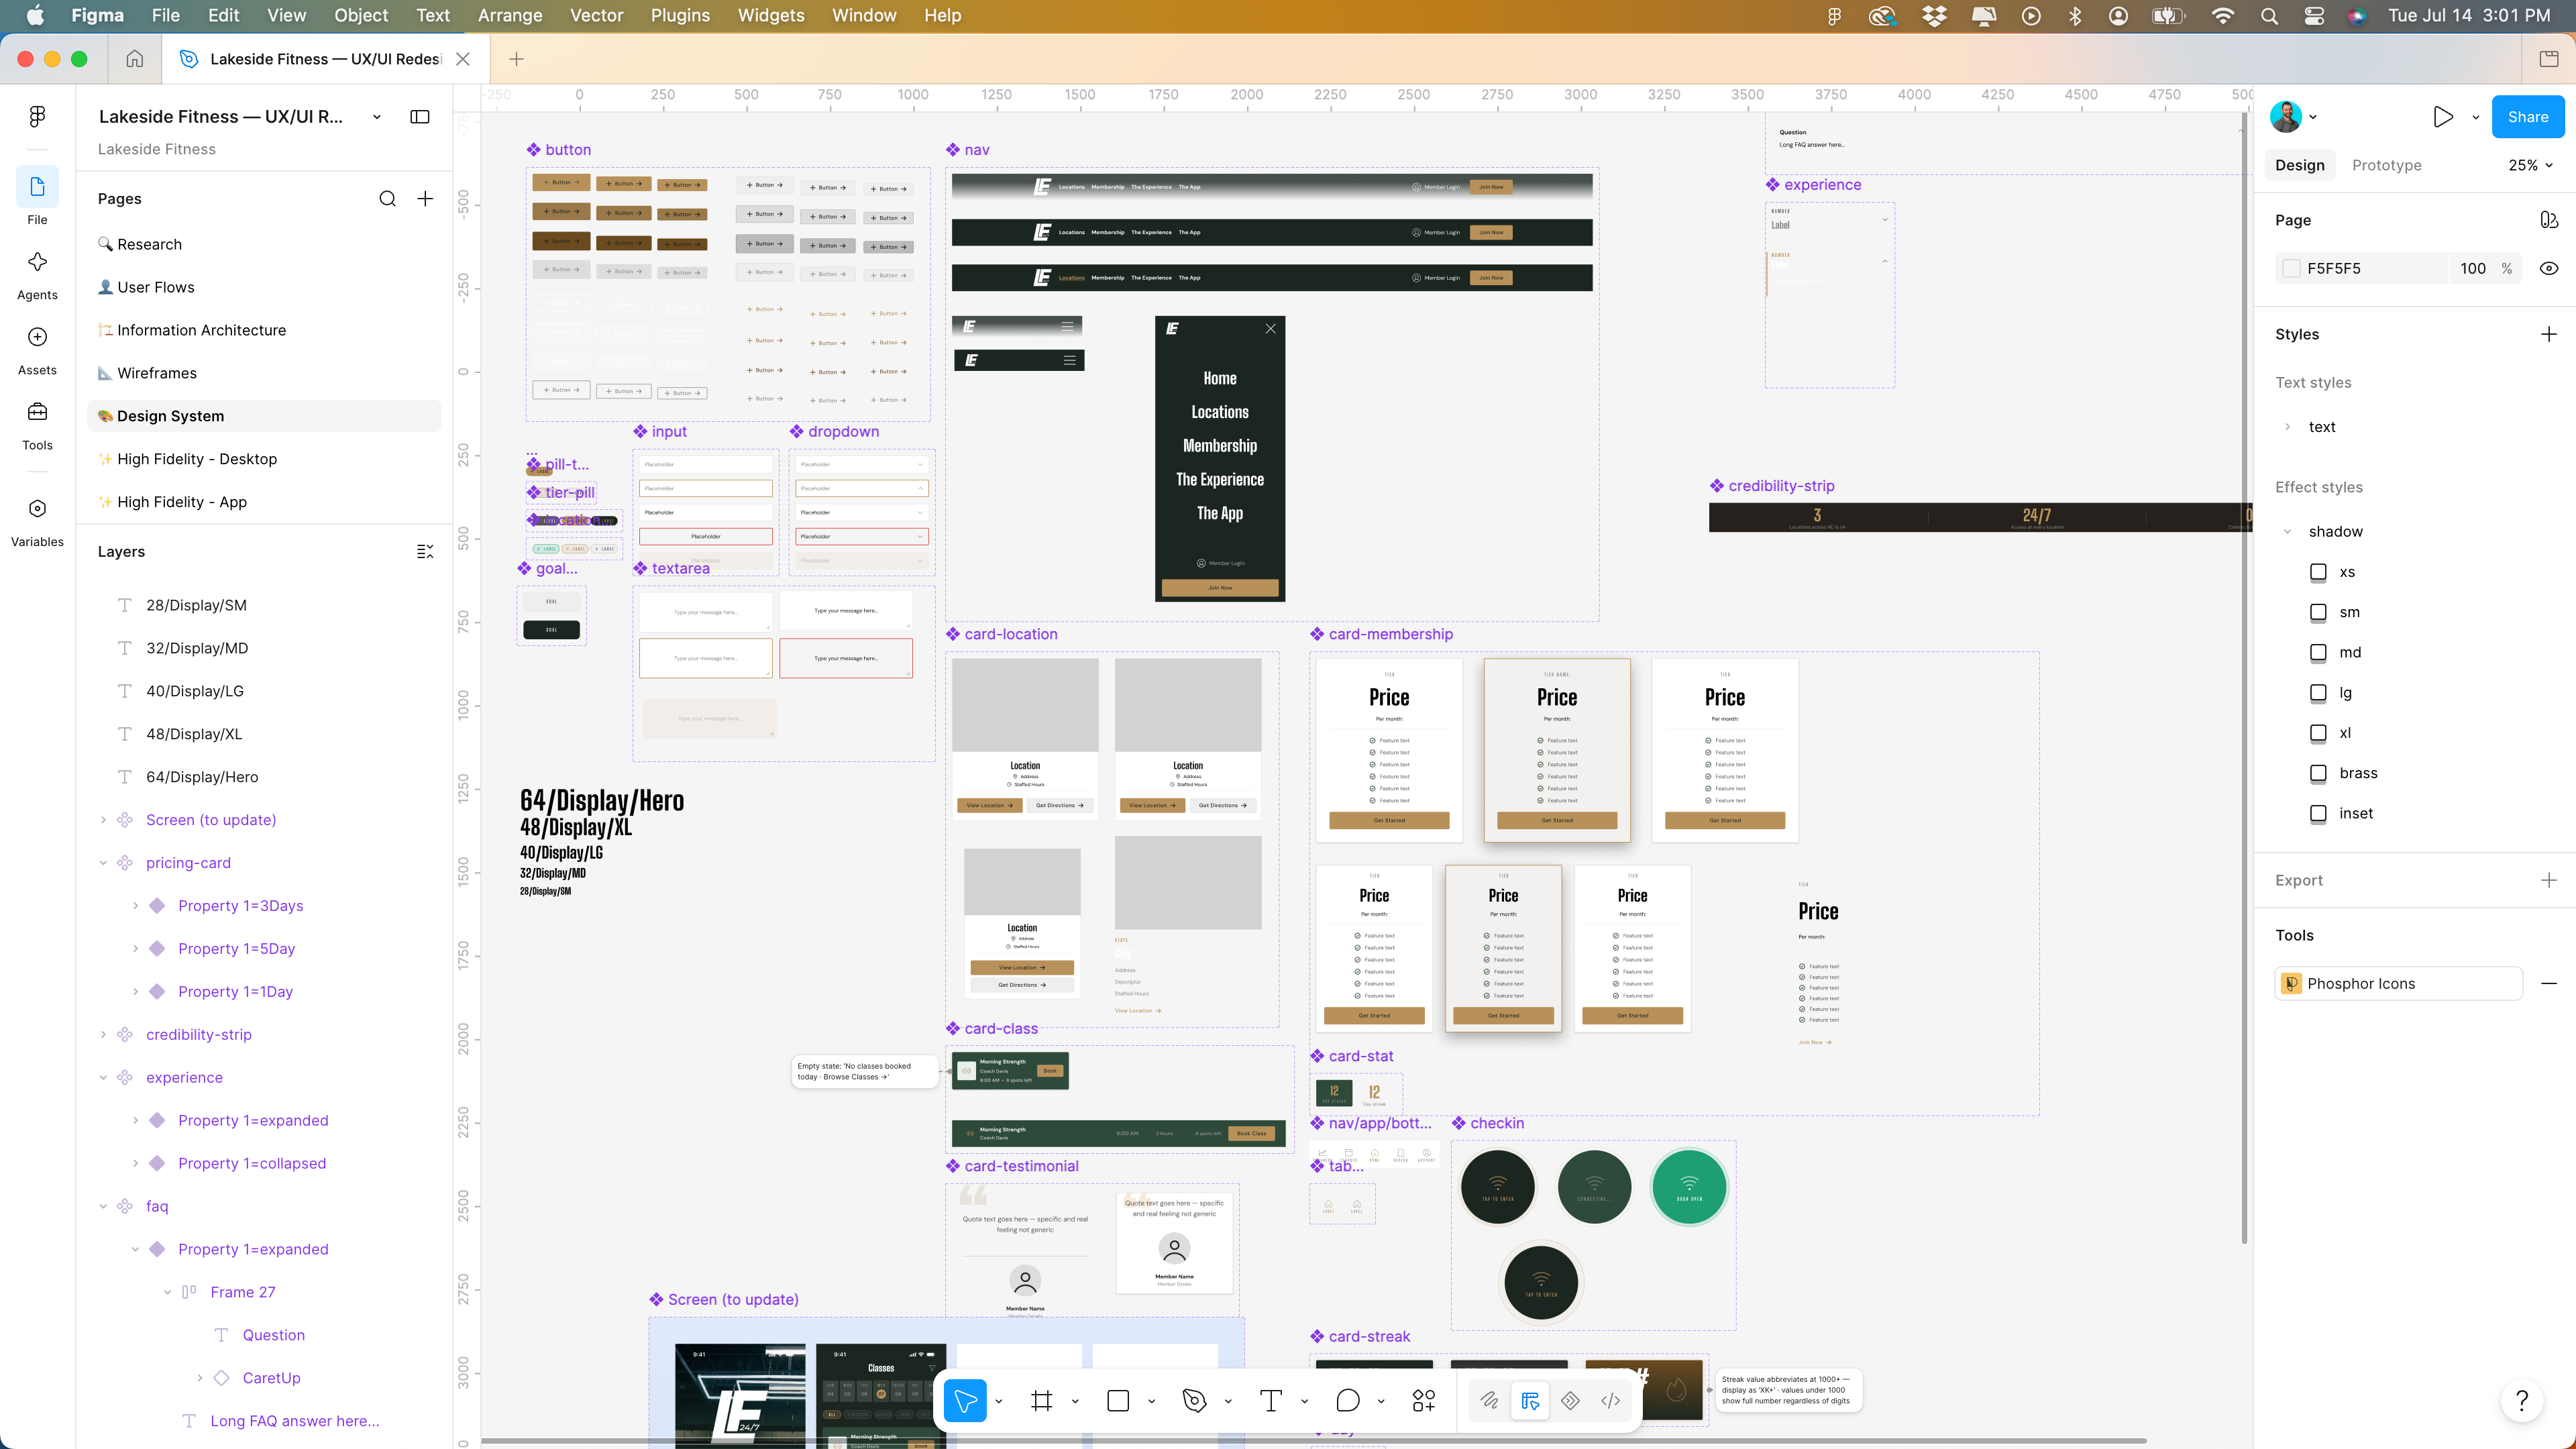The width and height of the screenshot is (2576, 1449).
Task: Click the Layers collapse-all icon
Action: pos(425,552)
